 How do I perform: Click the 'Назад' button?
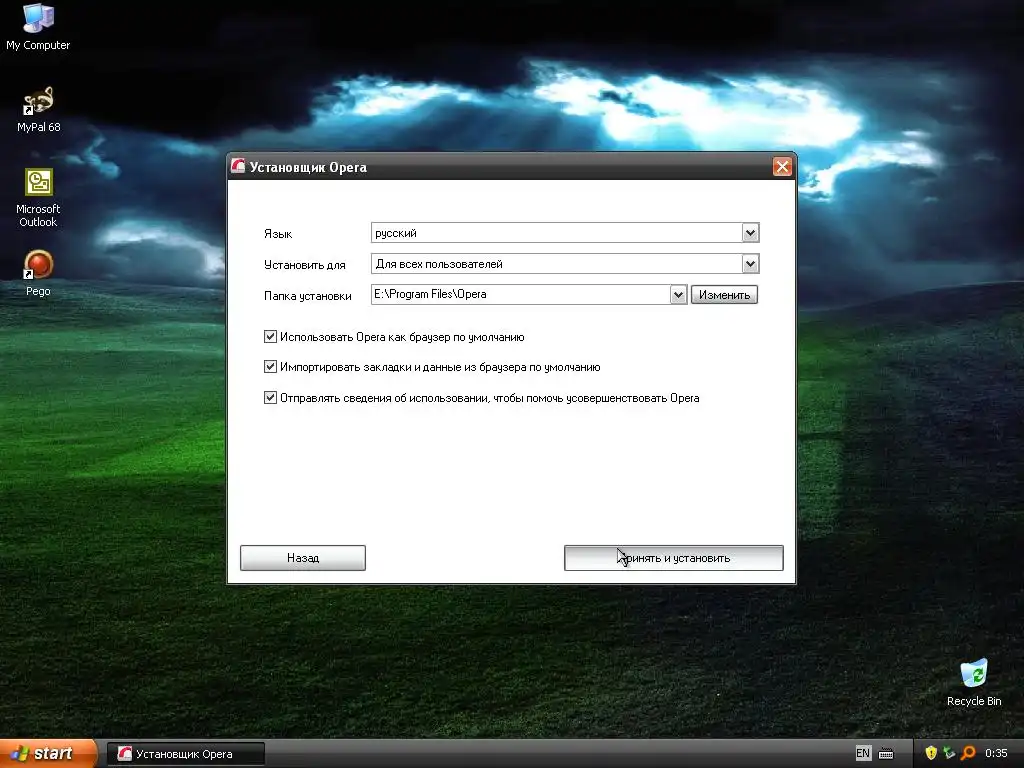click(303, 558)
